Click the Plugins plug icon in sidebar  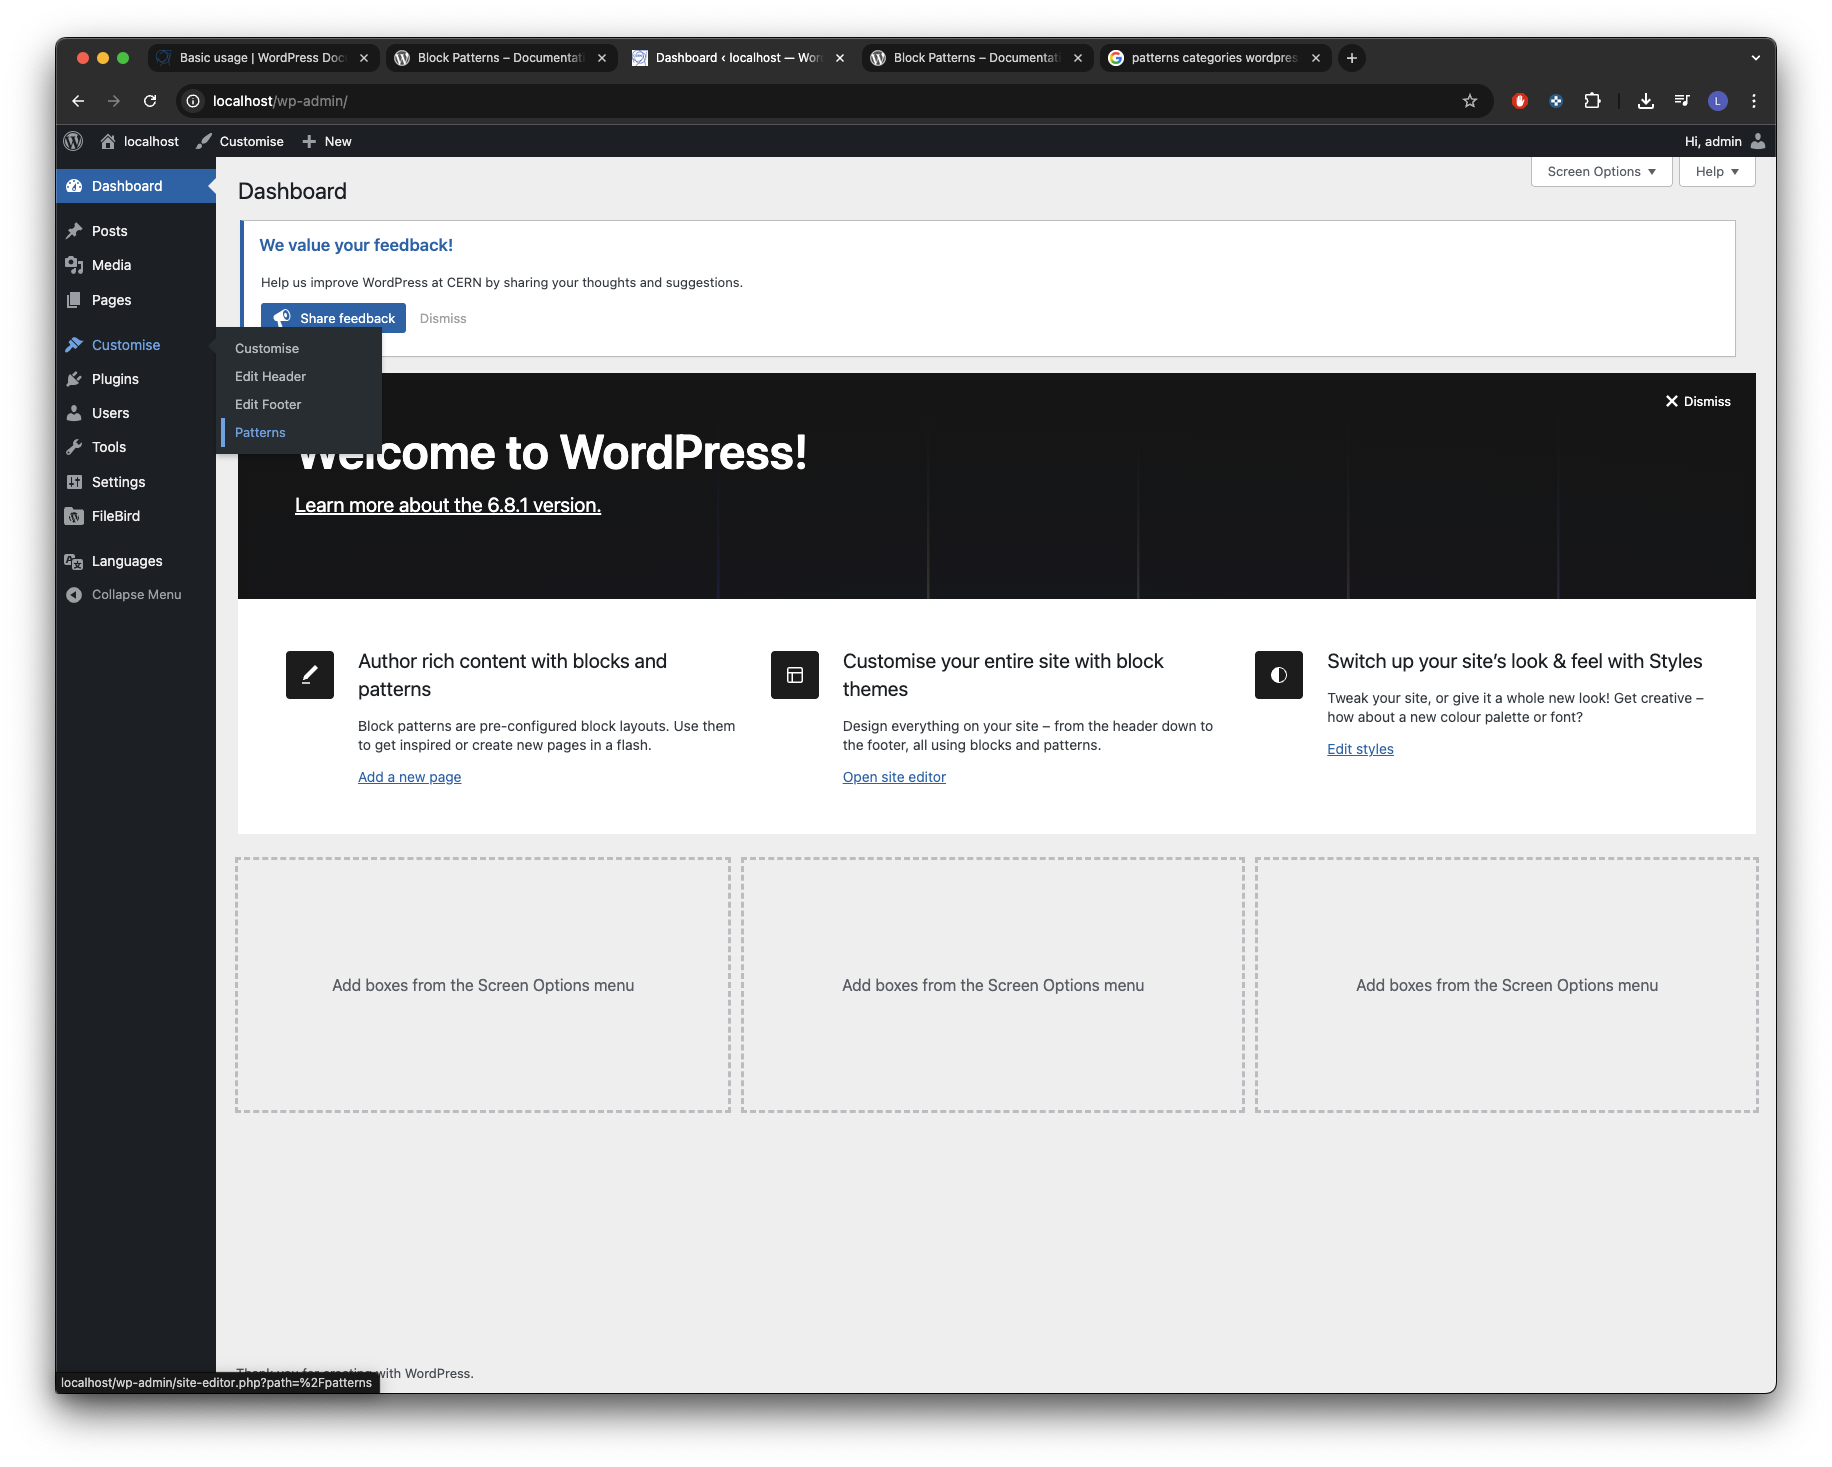[x=74, y=379]
